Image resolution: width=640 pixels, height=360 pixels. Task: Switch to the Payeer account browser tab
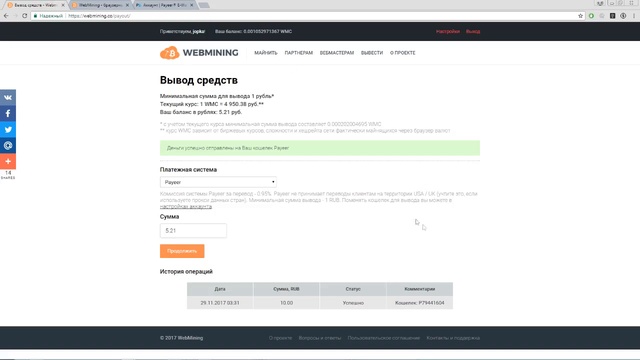pyautogui.click(x=164, y=5)
